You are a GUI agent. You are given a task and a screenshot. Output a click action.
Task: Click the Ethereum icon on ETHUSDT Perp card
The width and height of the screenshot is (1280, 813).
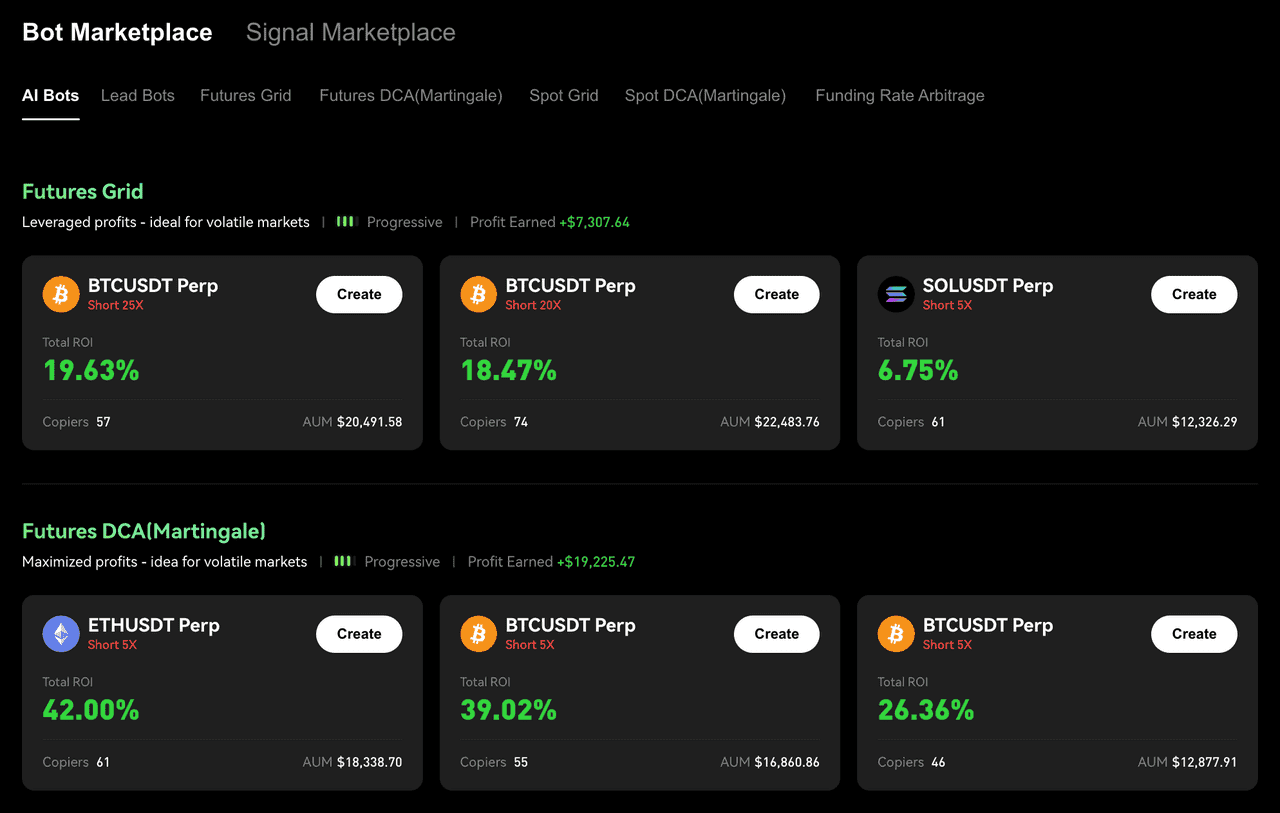pos(60,633)
